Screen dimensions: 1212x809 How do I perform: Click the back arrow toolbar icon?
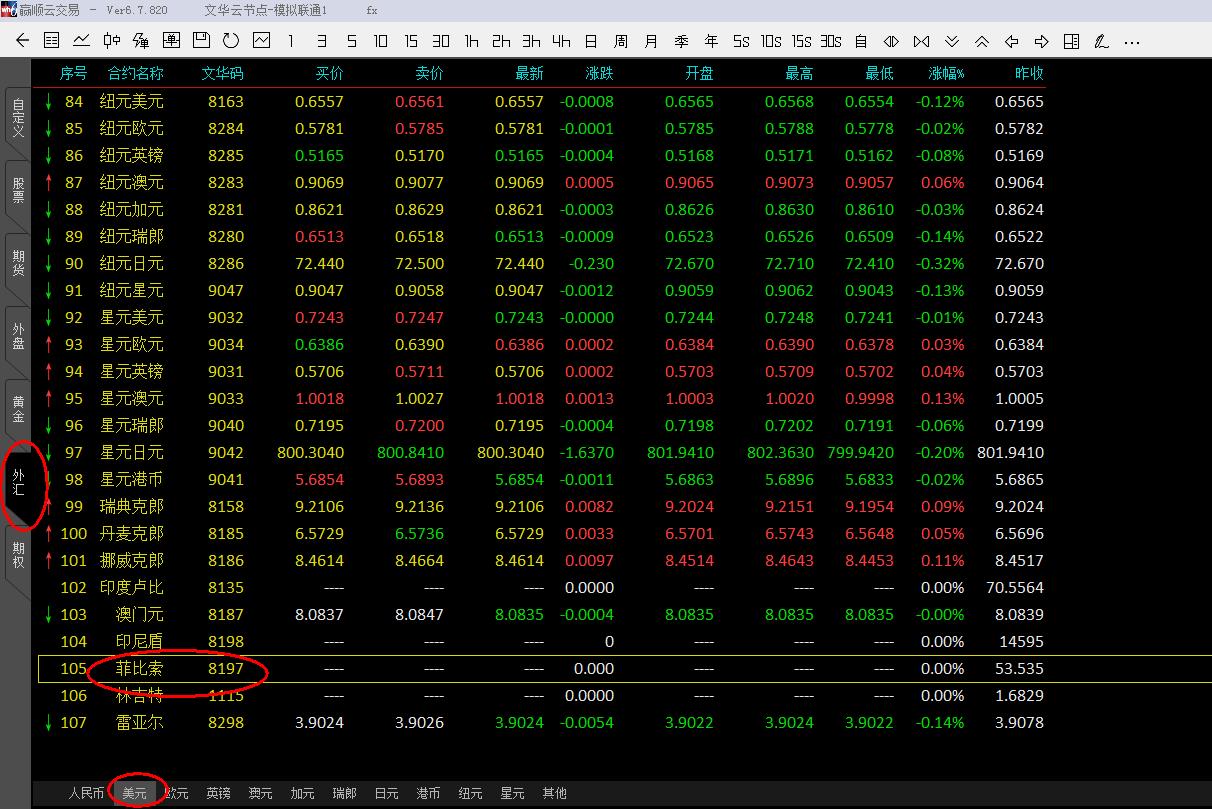[23, 41]
